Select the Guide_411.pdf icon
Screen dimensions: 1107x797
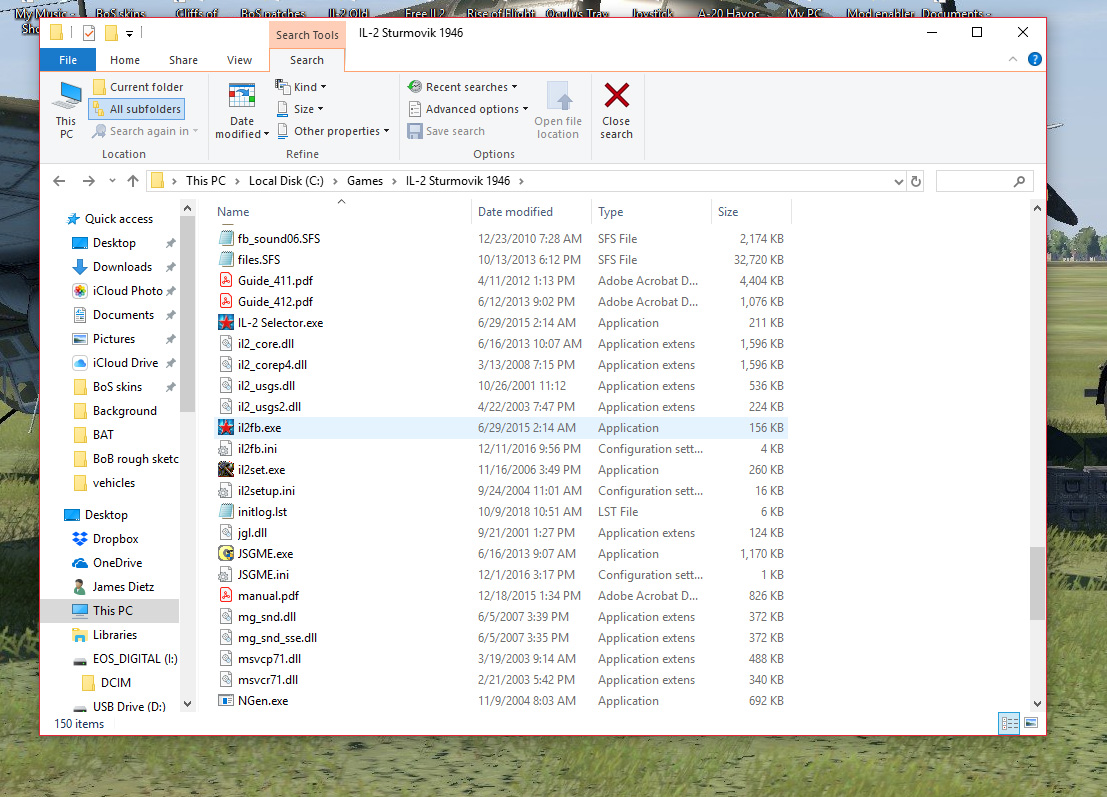click(x=226, y=280)
